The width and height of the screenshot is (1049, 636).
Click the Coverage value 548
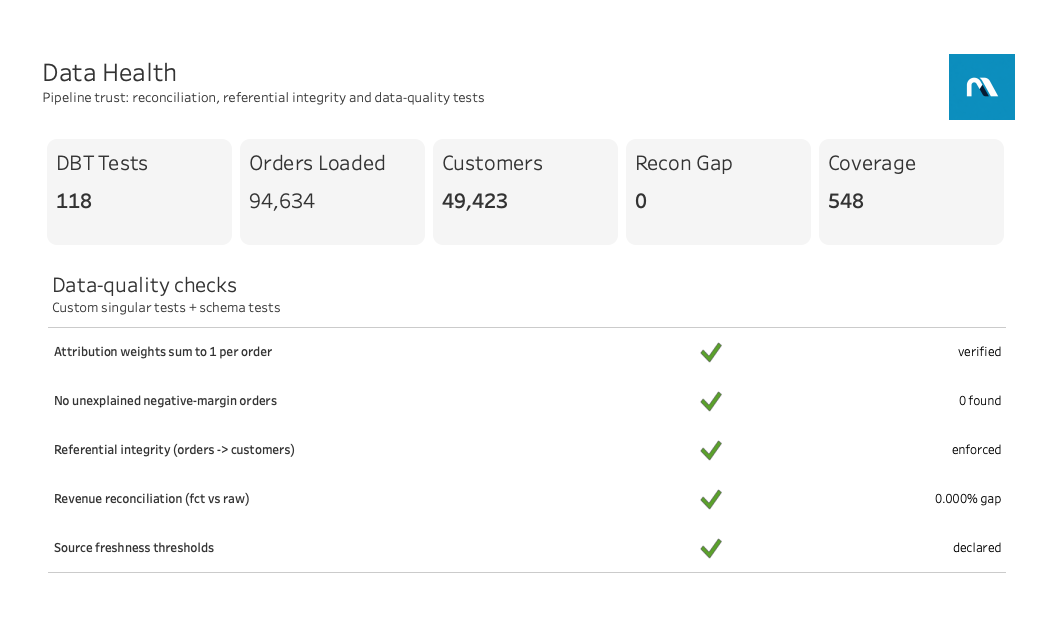[x=846, y=201]
